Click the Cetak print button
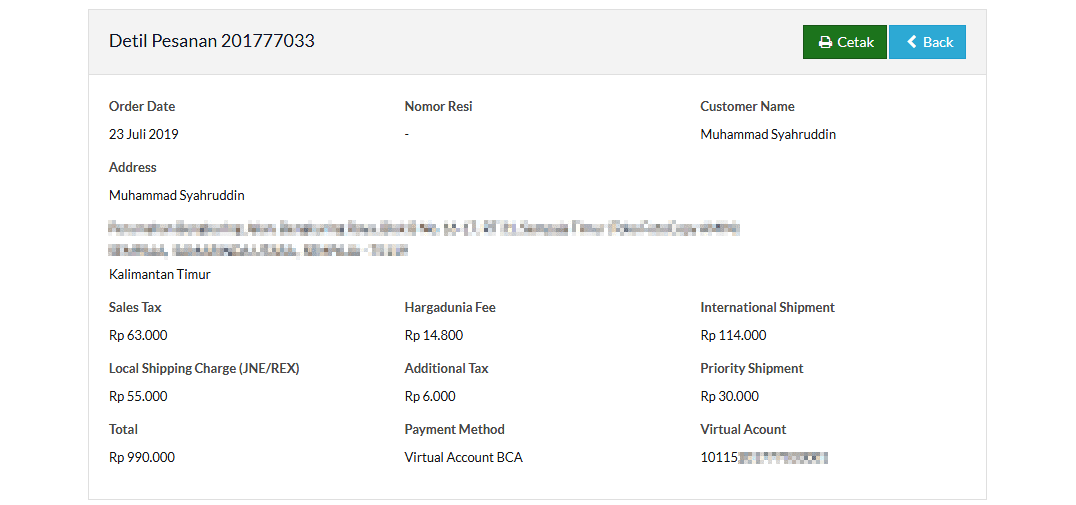This screenshot has width=1076, height=505. (845, 42)
